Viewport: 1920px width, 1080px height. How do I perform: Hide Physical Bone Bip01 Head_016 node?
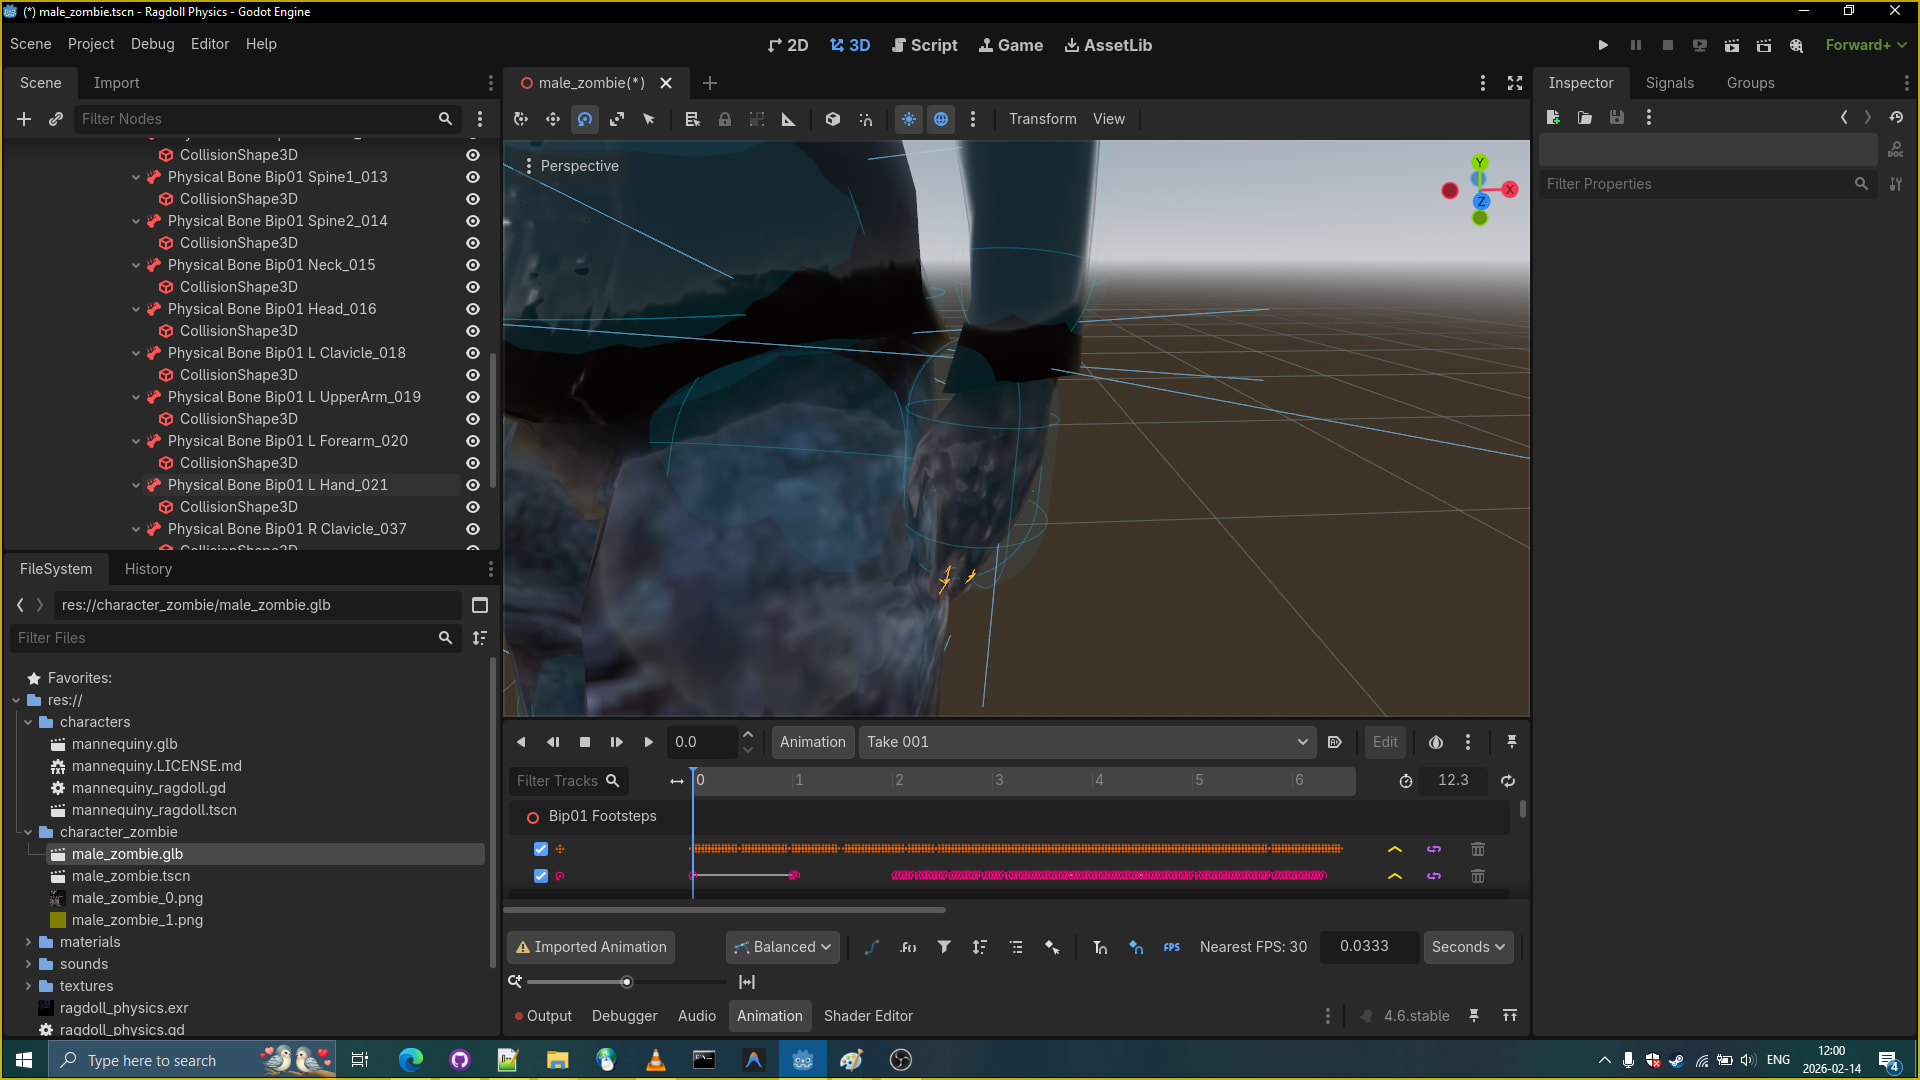click(473, 309)
